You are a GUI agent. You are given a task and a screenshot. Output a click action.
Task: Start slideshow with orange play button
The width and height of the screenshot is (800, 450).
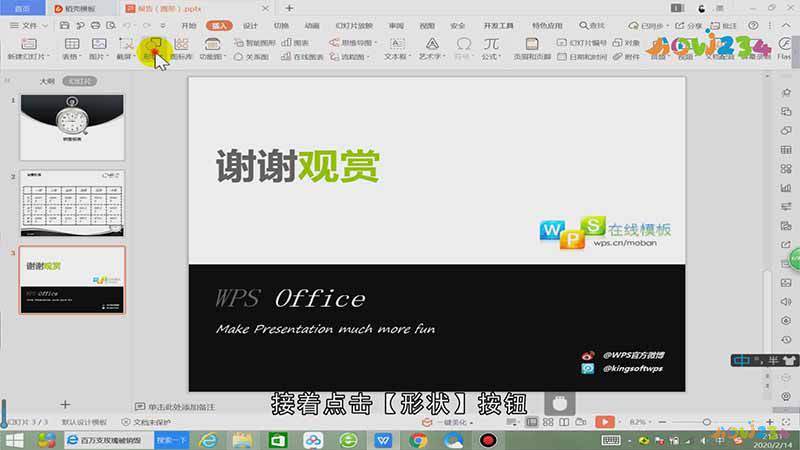point(605,422)
